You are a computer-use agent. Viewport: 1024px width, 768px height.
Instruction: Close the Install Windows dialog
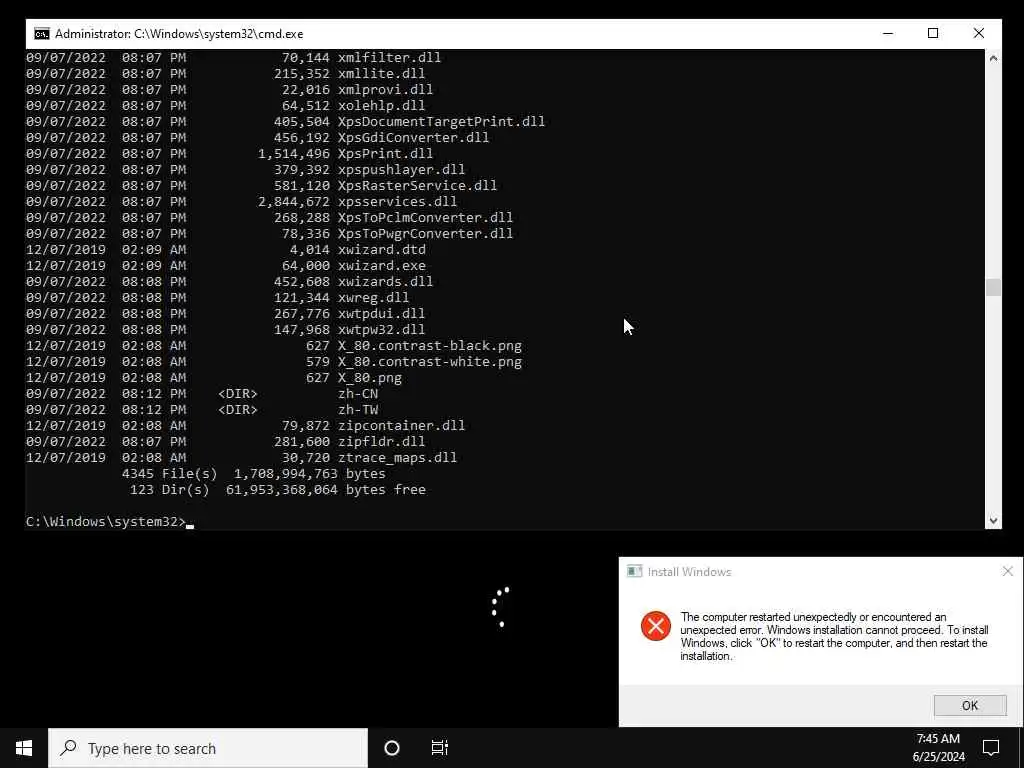1008,571
